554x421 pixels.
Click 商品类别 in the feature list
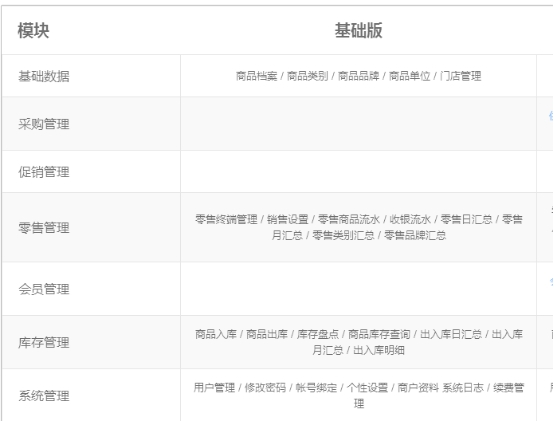tap(307, 76)
